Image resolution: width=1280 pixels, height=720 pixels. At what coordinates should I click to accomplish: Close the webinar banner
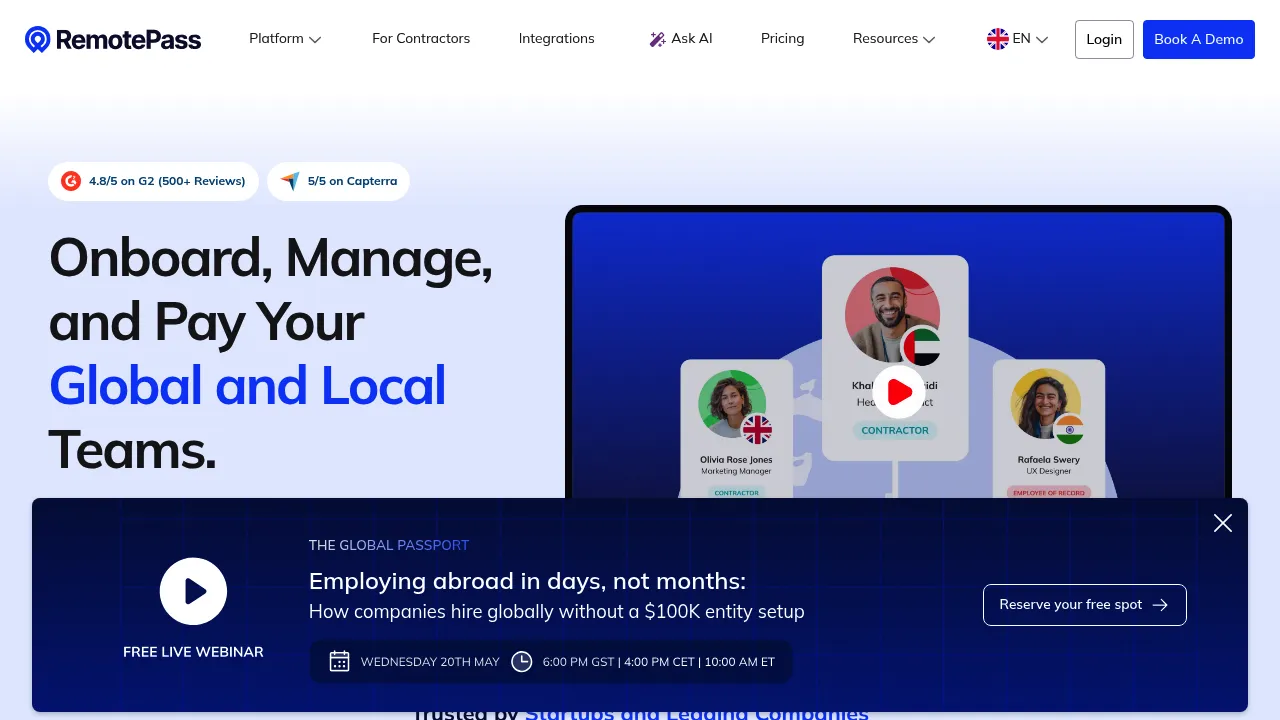1222,523
